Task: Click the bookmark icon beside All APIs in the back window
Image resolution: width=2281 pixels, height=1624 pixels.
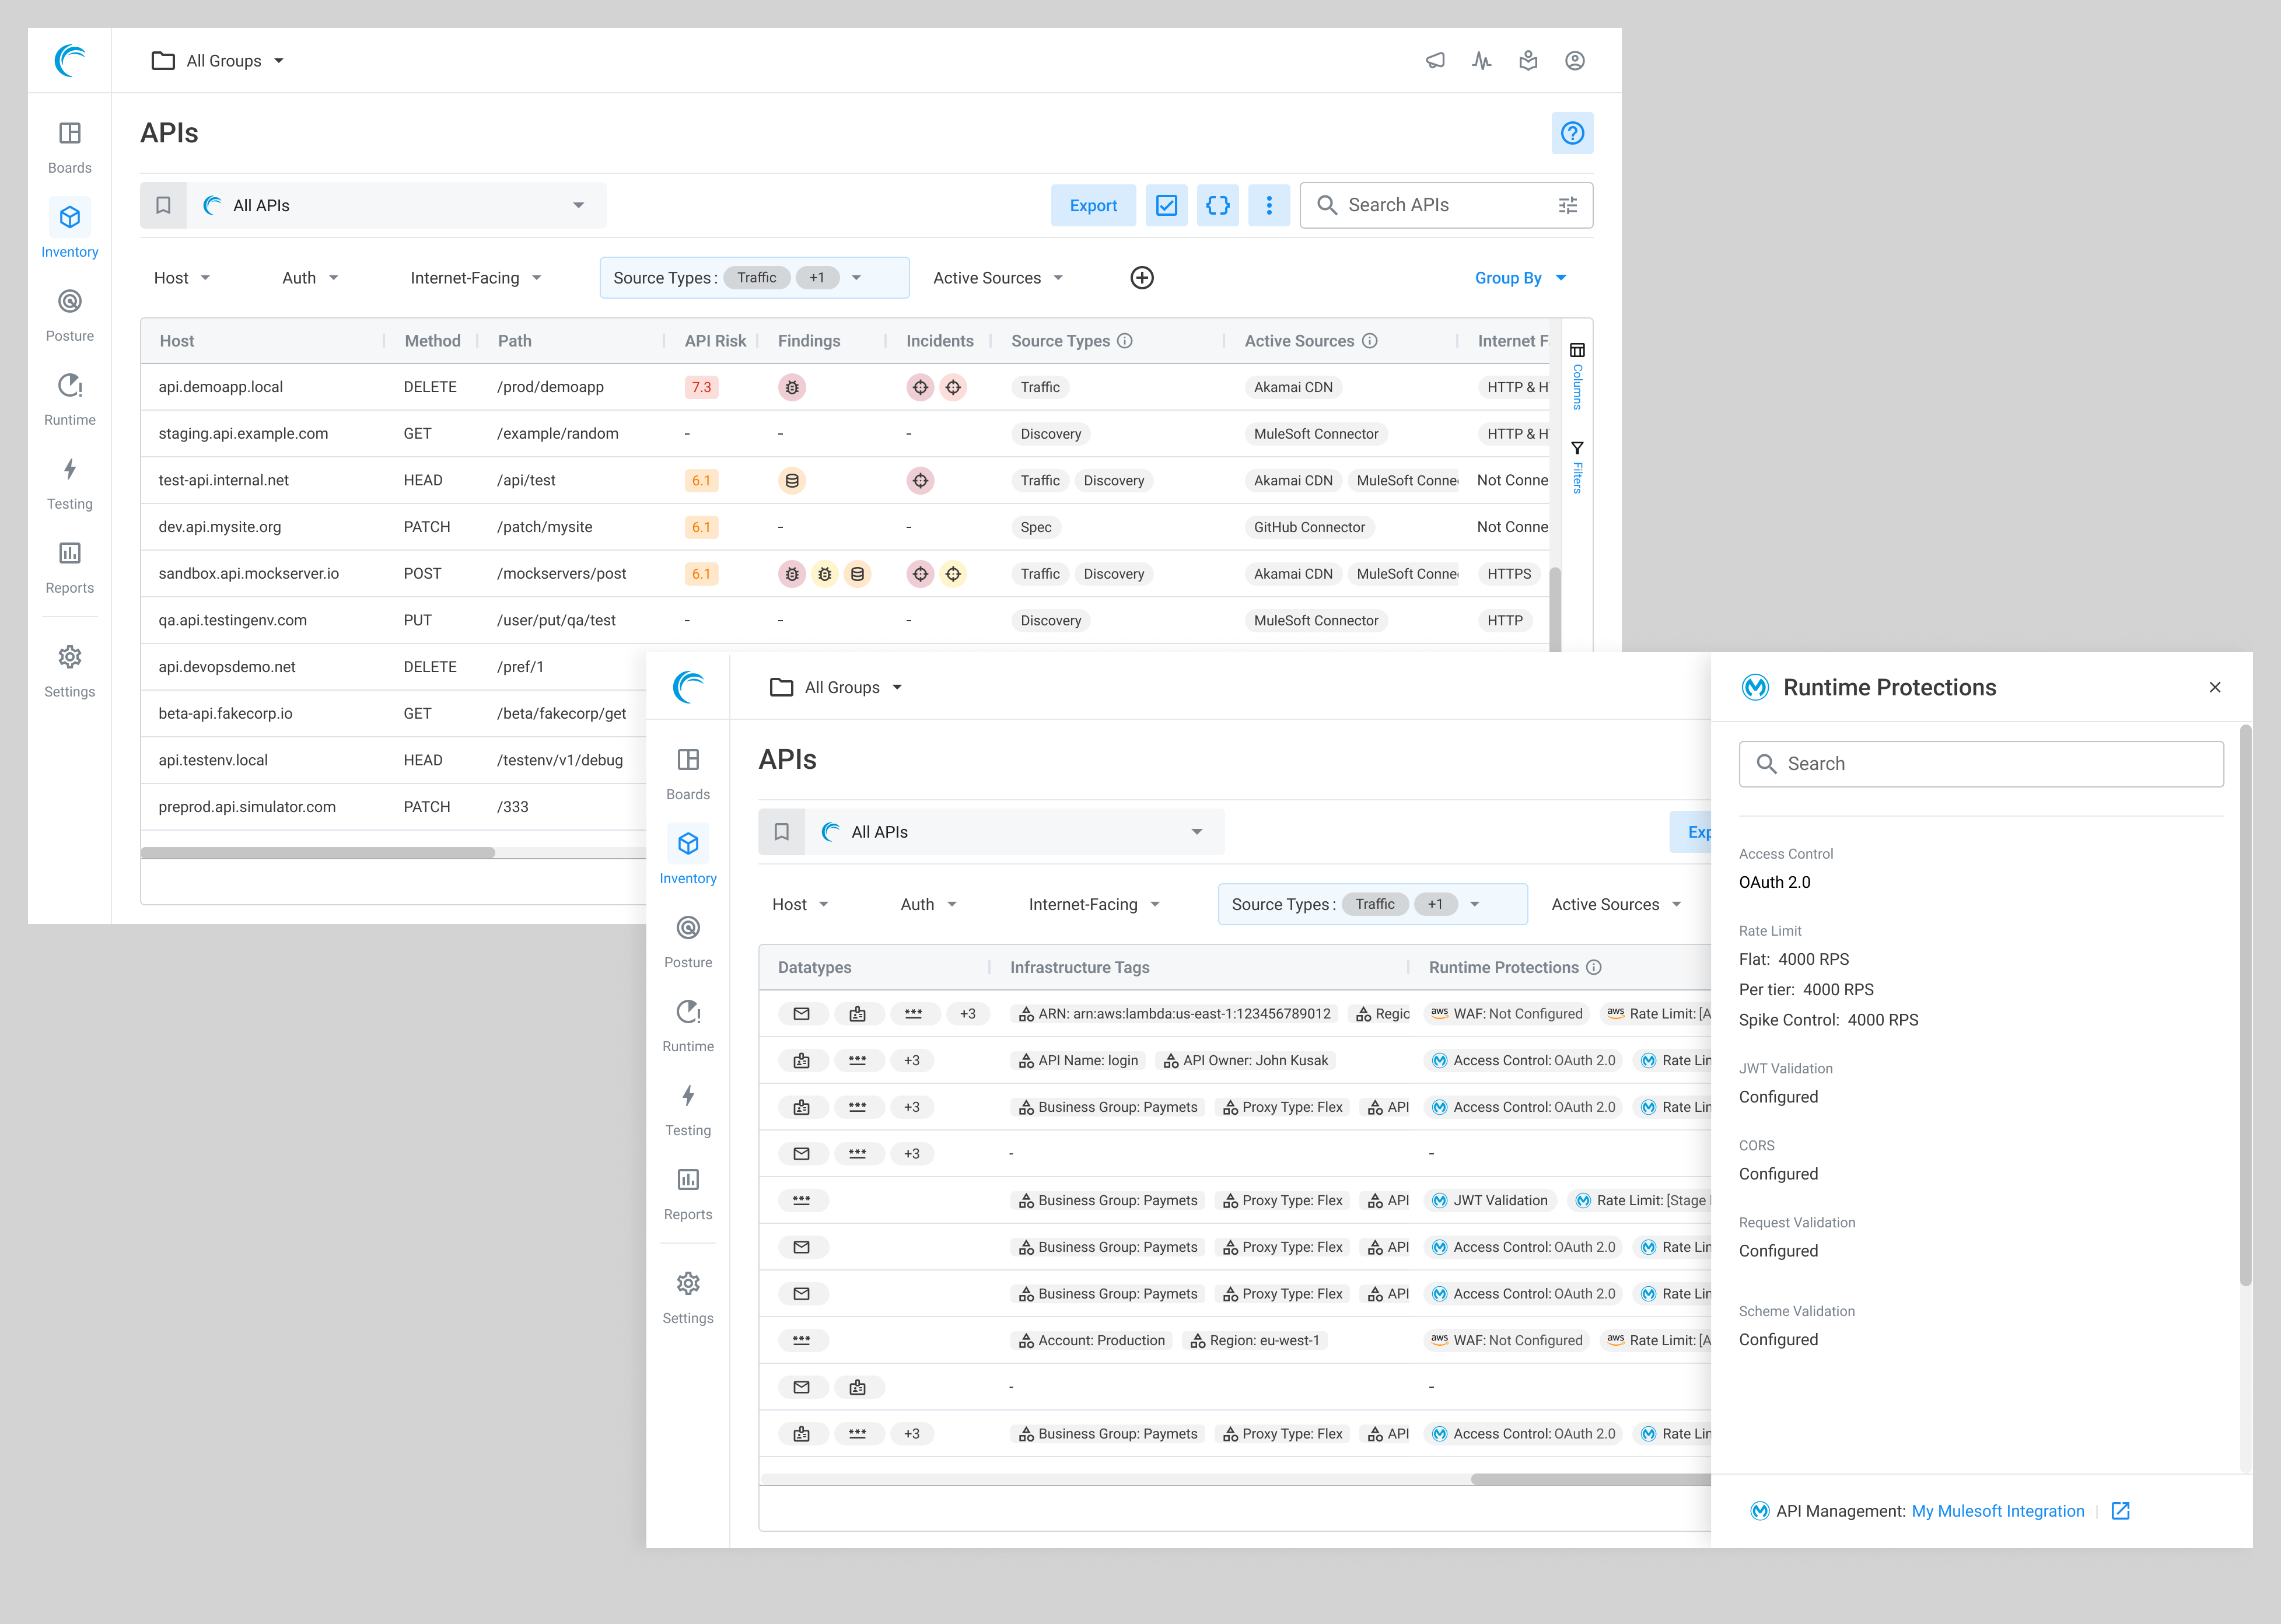Action: point(163,205)
